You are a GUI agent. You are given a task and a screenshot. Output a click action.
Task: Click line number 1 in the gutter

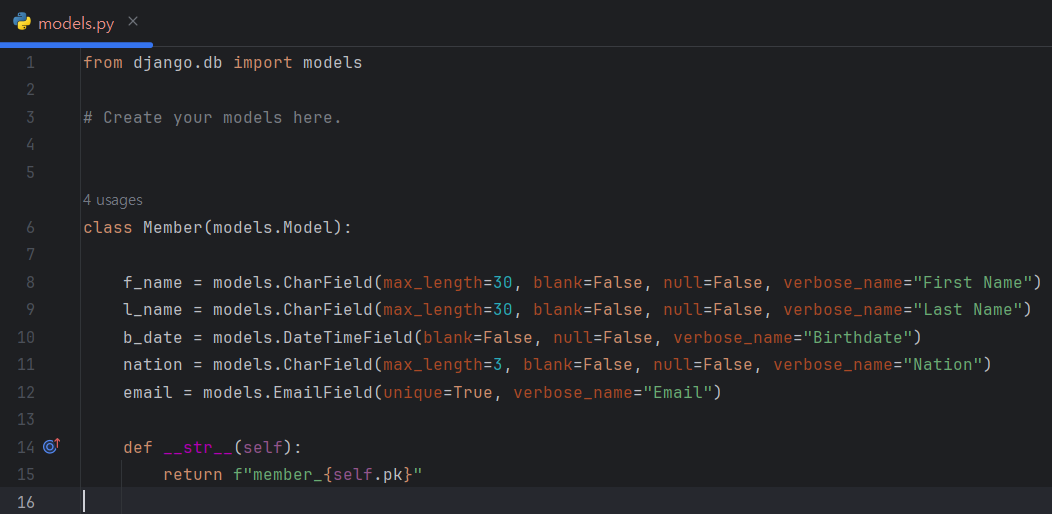tap(29, 63)
